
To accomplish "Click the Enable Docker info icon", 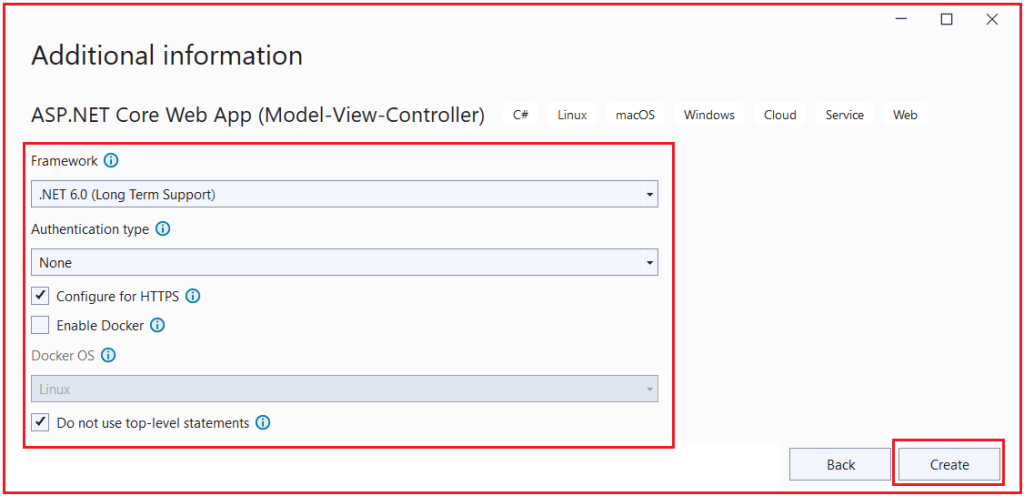I will [157, 325].
